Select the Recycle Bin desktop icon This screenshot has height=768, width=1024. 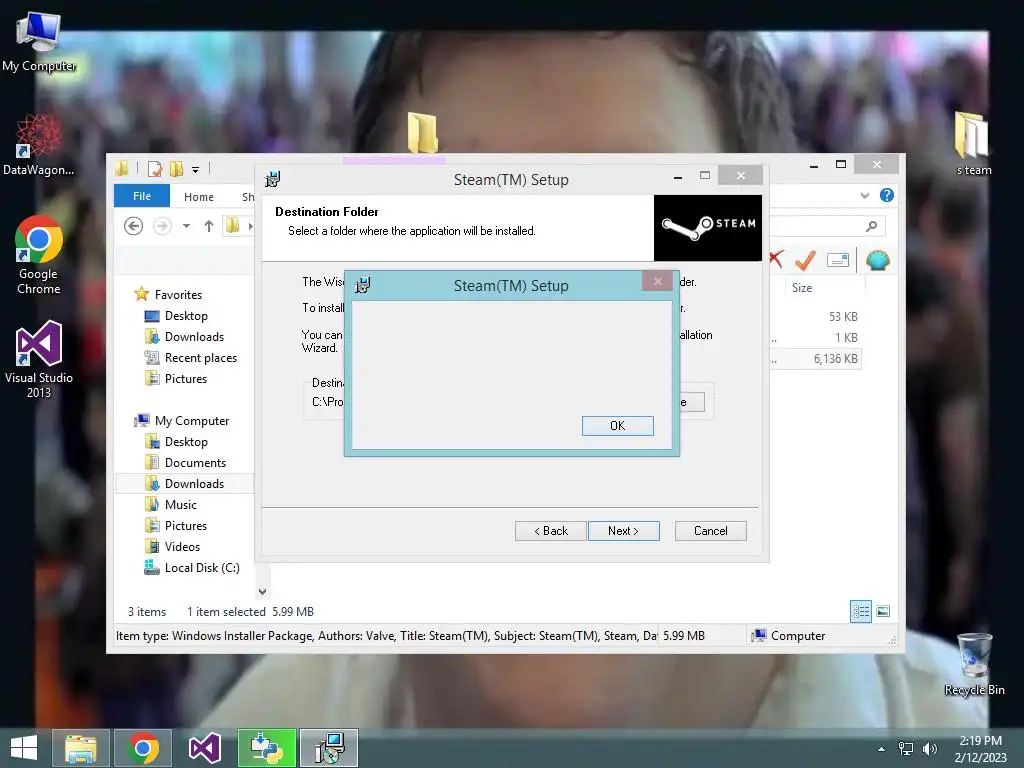tap(974, 664)
